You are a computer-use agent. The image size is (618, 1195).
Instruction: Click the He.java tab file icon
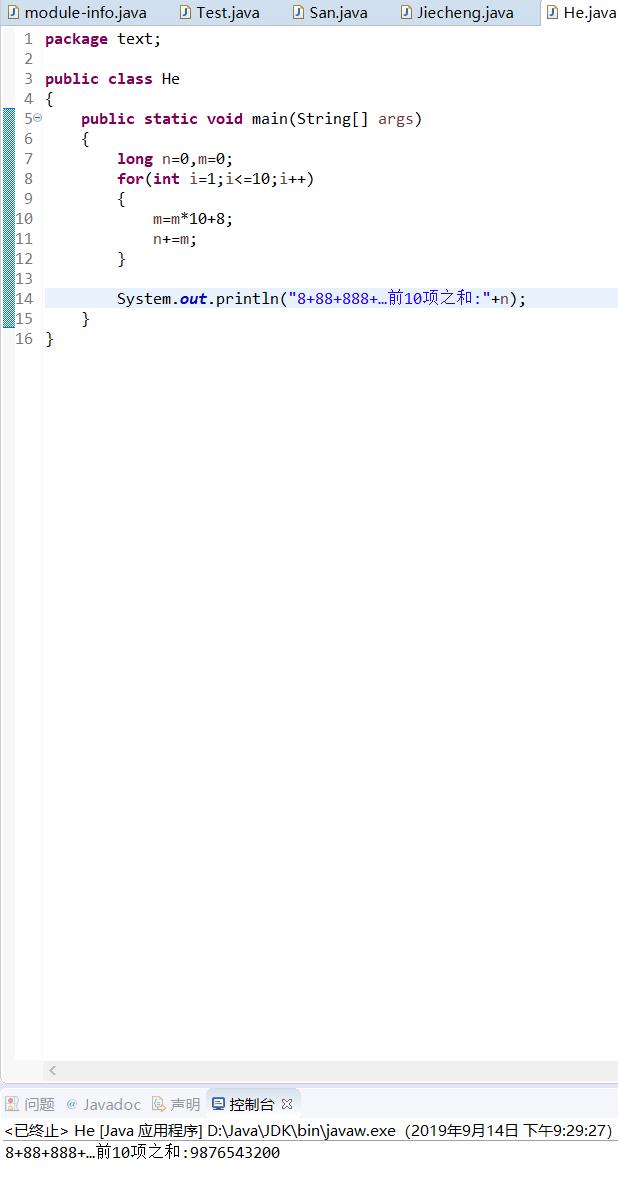pos(552,13)
